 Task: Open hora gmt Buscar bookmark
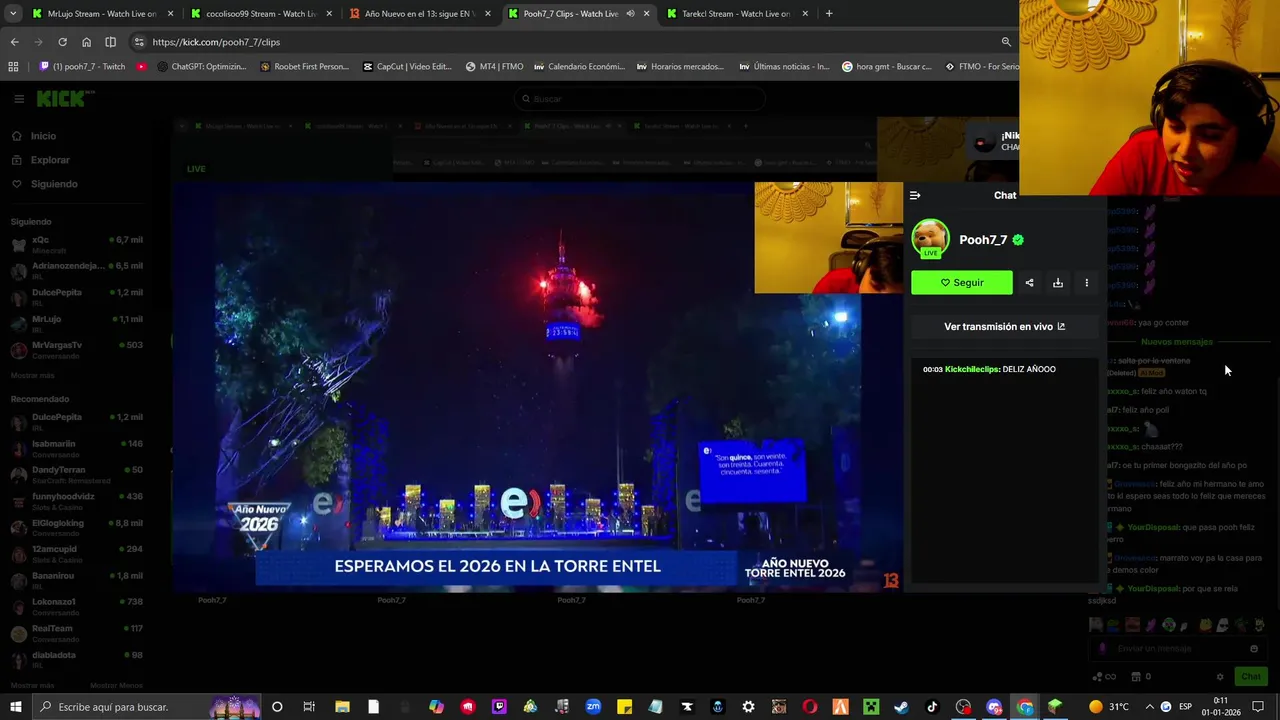pyautogui.click(x=886, y=67)
